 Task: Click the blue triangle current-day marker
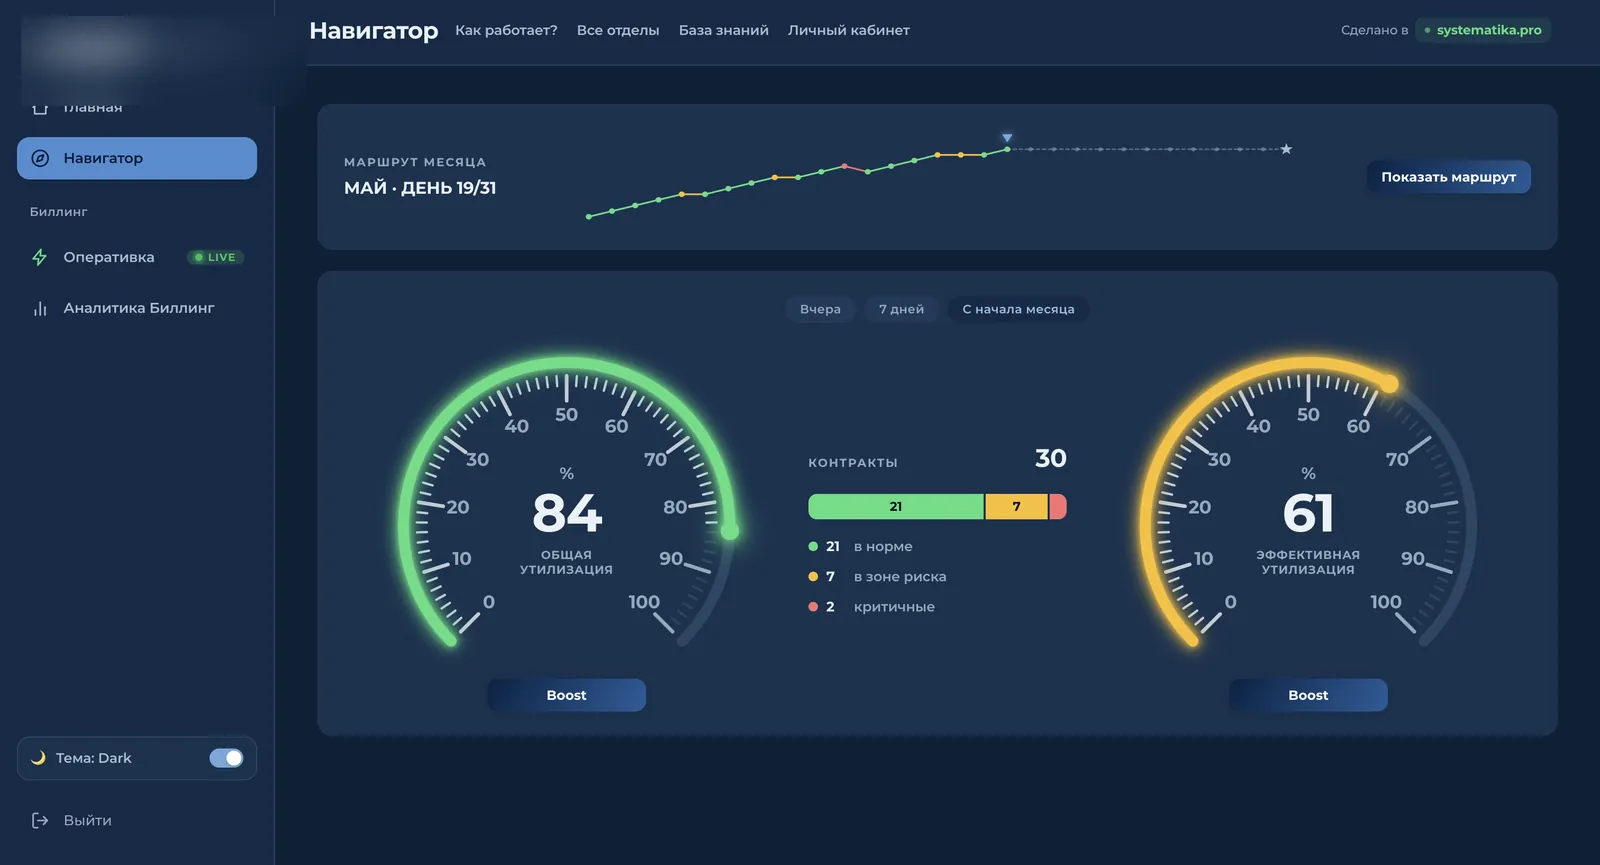tap(1007, 138)
